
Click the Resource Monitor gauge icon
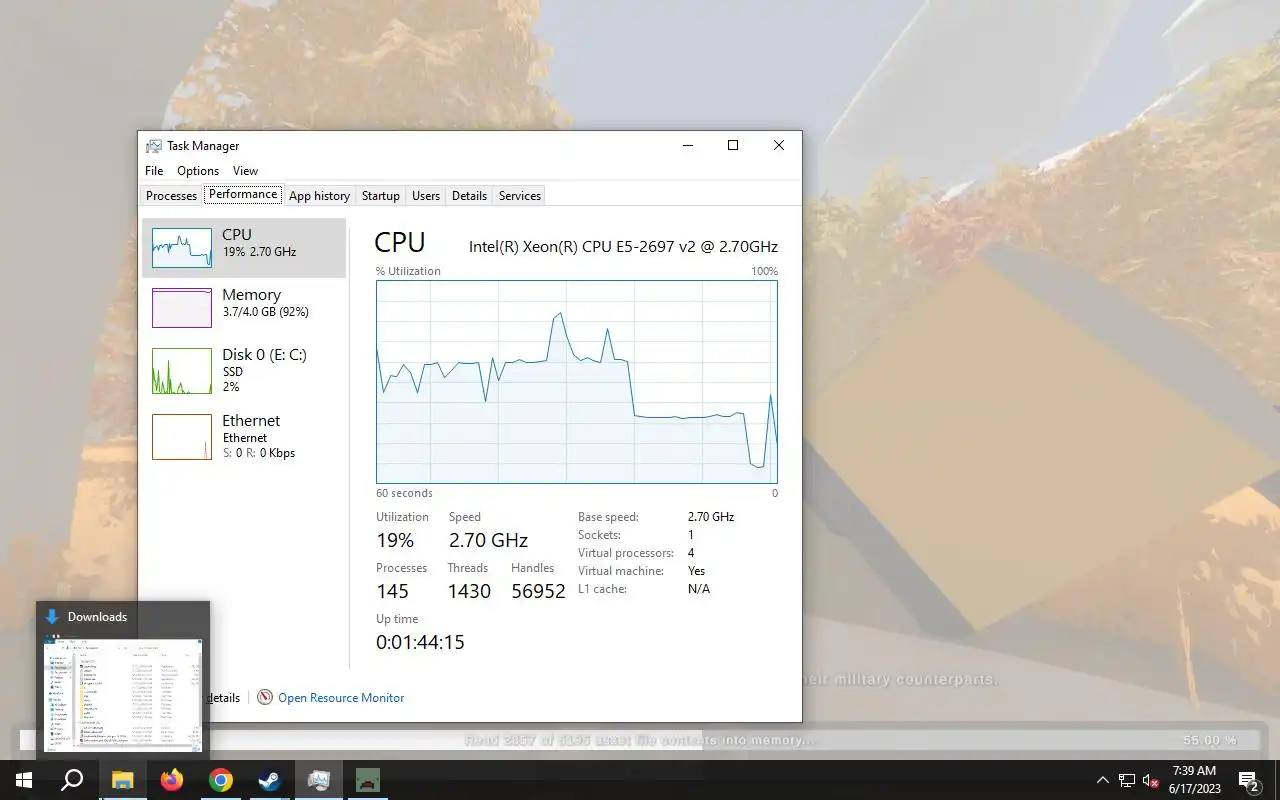[x=265, y=697]
